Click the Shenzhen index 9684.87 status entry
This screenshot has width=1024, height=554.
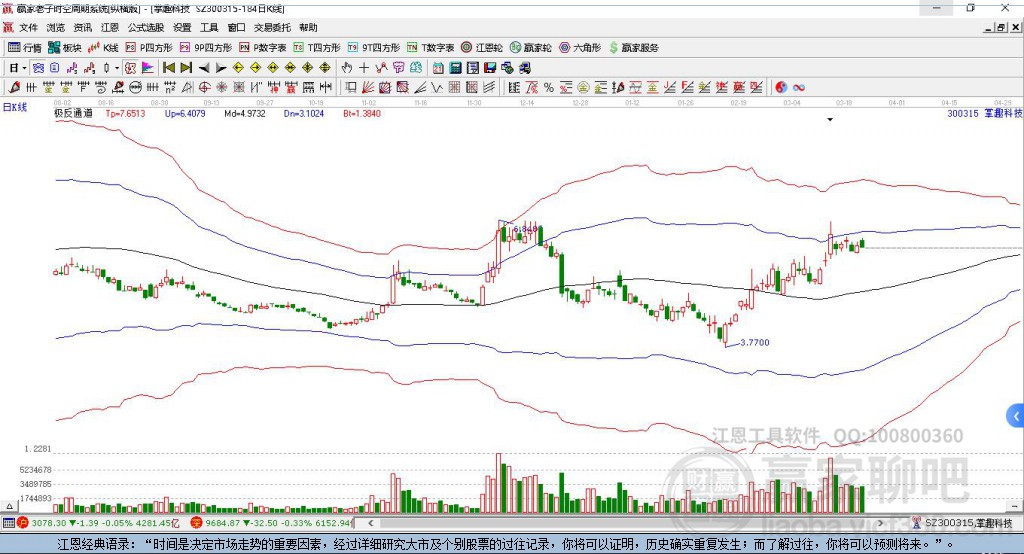pos(272,523)
